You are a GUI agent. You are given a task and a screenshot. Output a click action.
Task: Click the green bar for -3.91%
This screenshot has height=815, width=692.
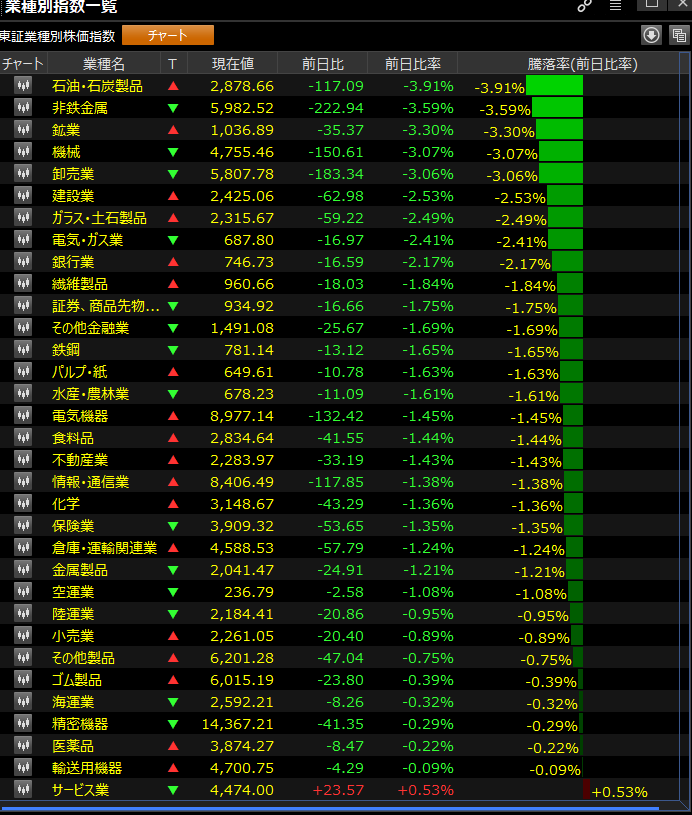click(x=554, y=85)
